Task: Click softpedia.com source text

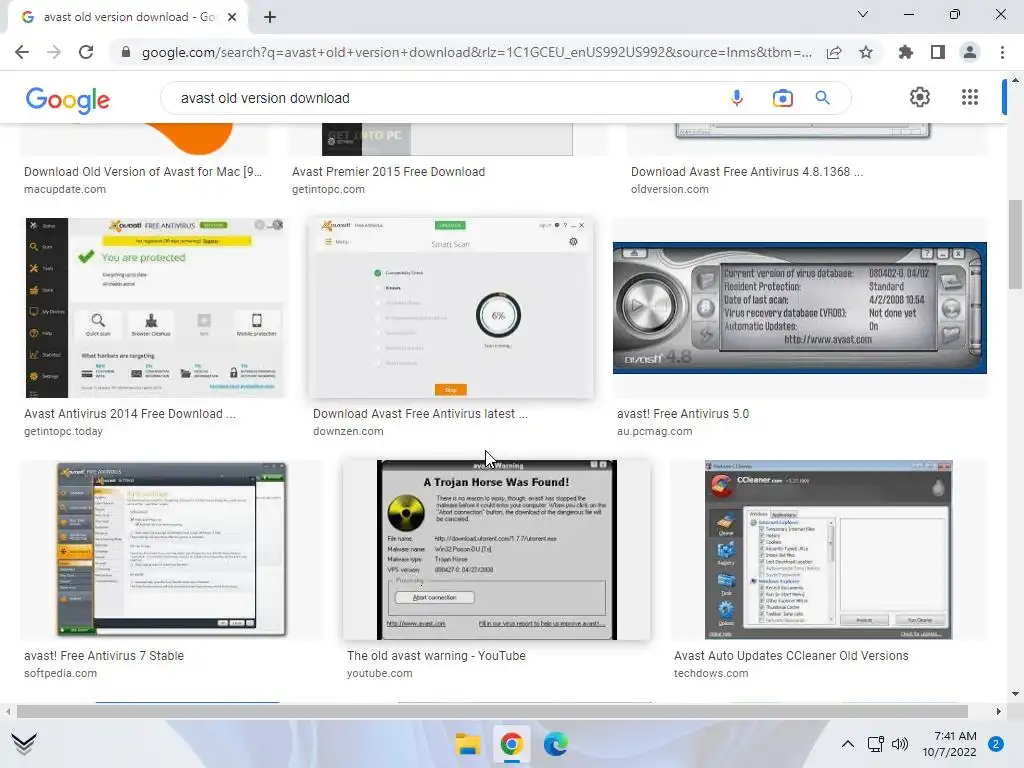Action: click(60, 673)
